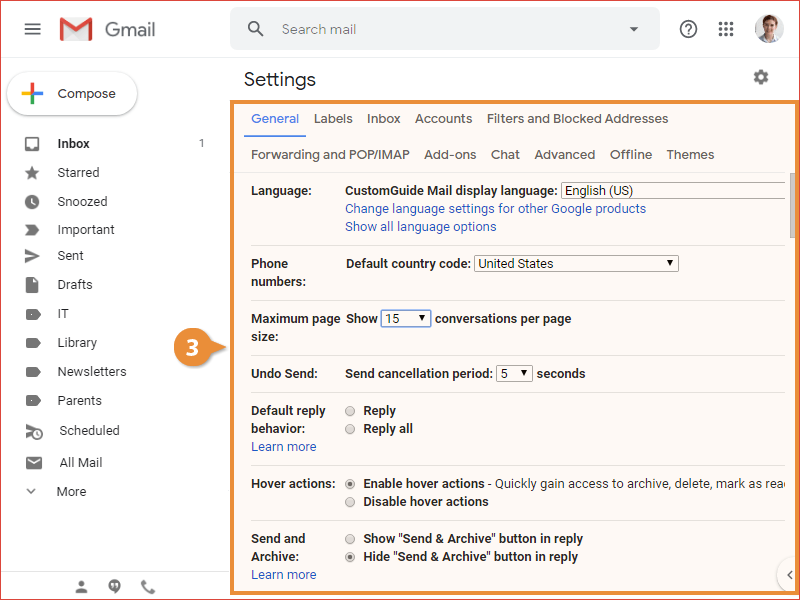
Task: Open the Filters and Blocked Addresses tab
Action: [577, 118]
